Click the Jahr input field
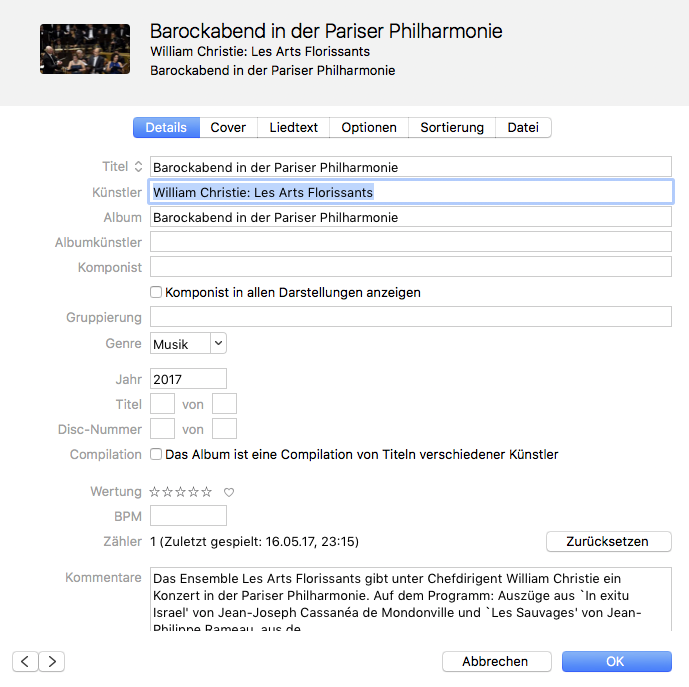This screenshot has height=687, width=689. coord(188,378)
